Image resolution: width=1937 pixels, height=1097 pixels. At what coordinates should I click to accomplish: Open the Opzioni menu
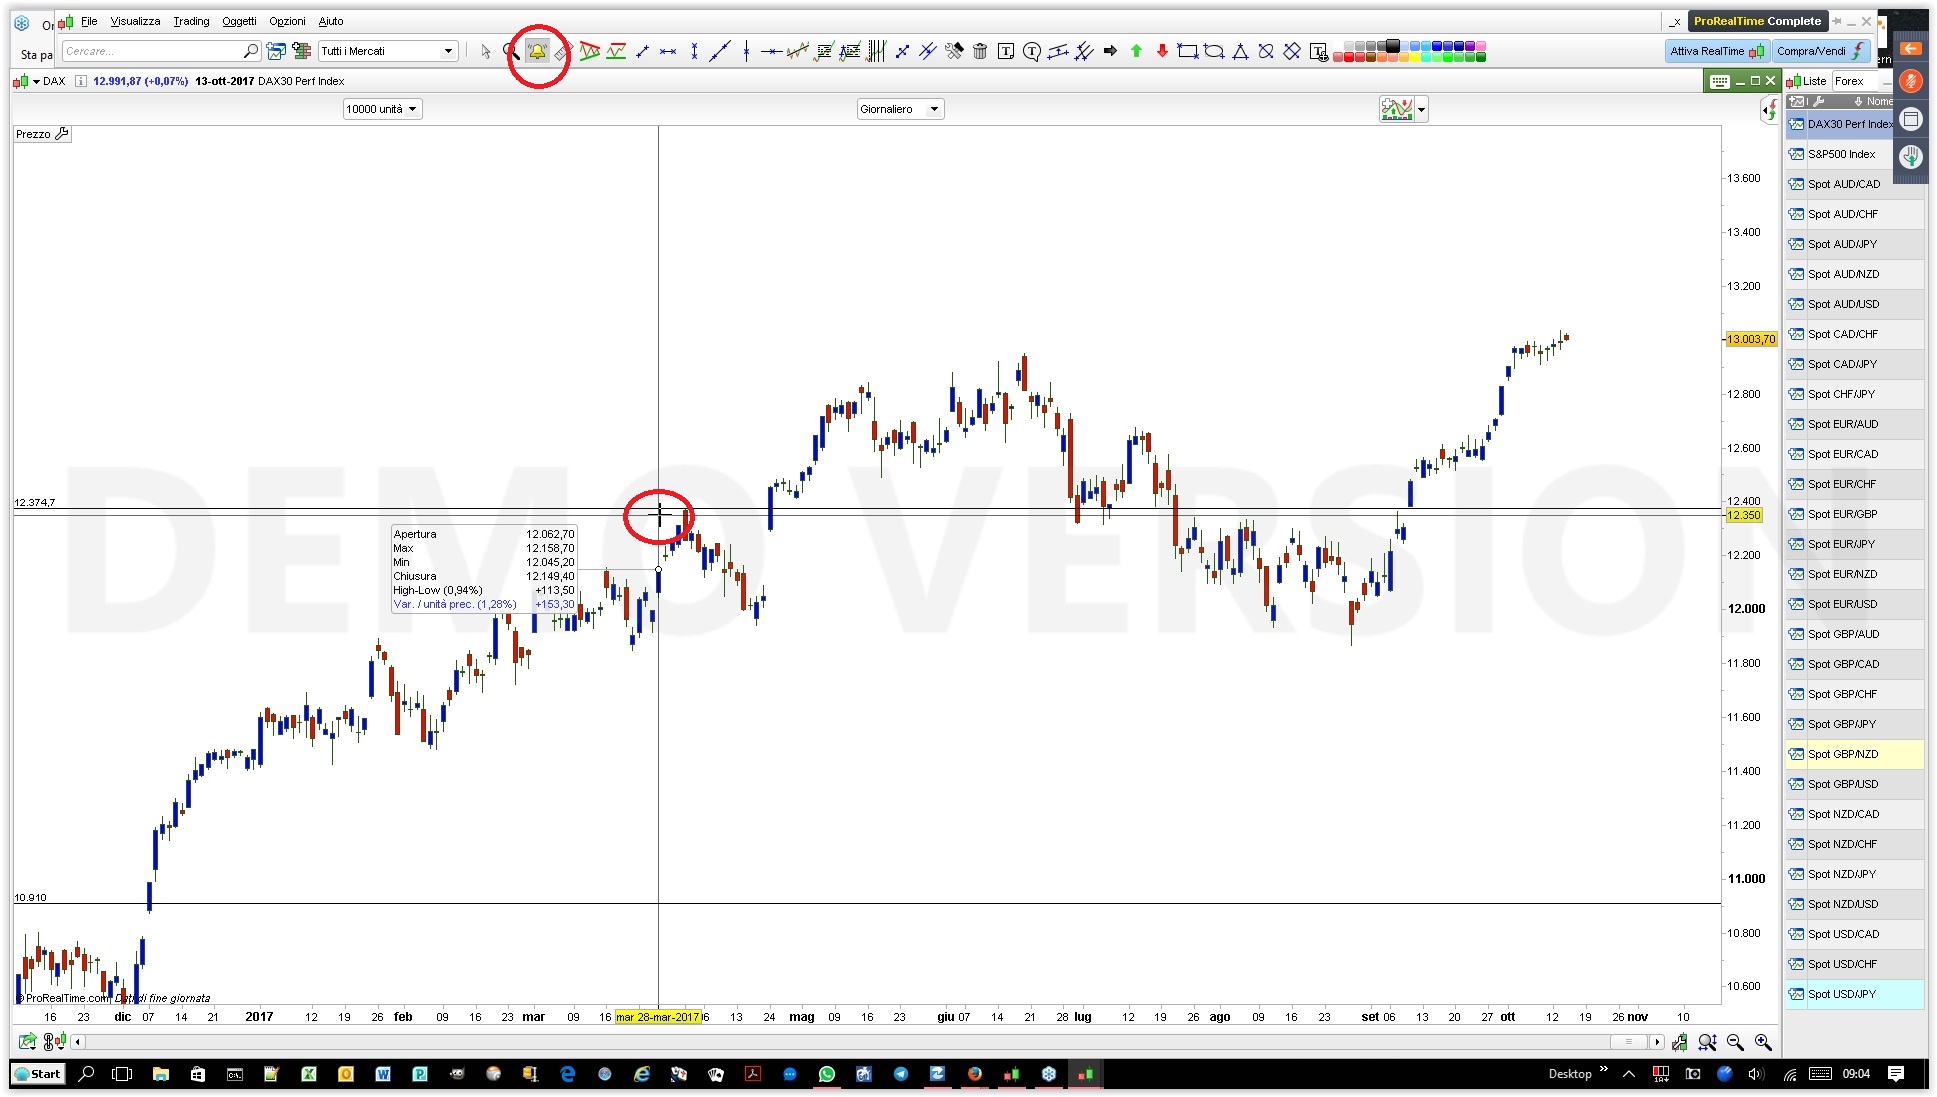287,21
